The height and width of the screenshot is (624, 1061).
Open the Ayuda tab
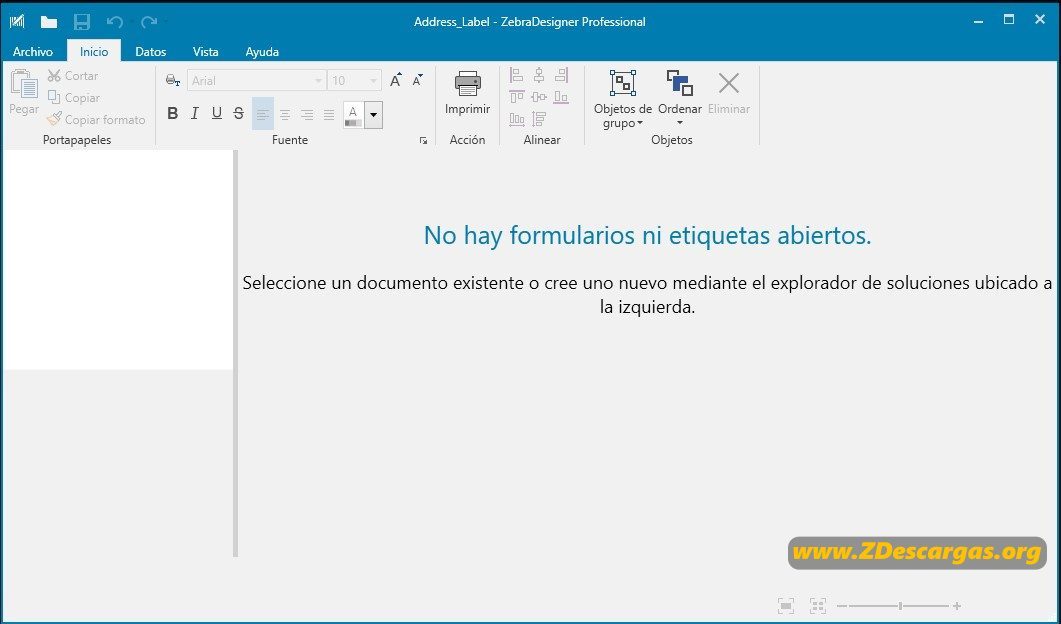point(262,51)
